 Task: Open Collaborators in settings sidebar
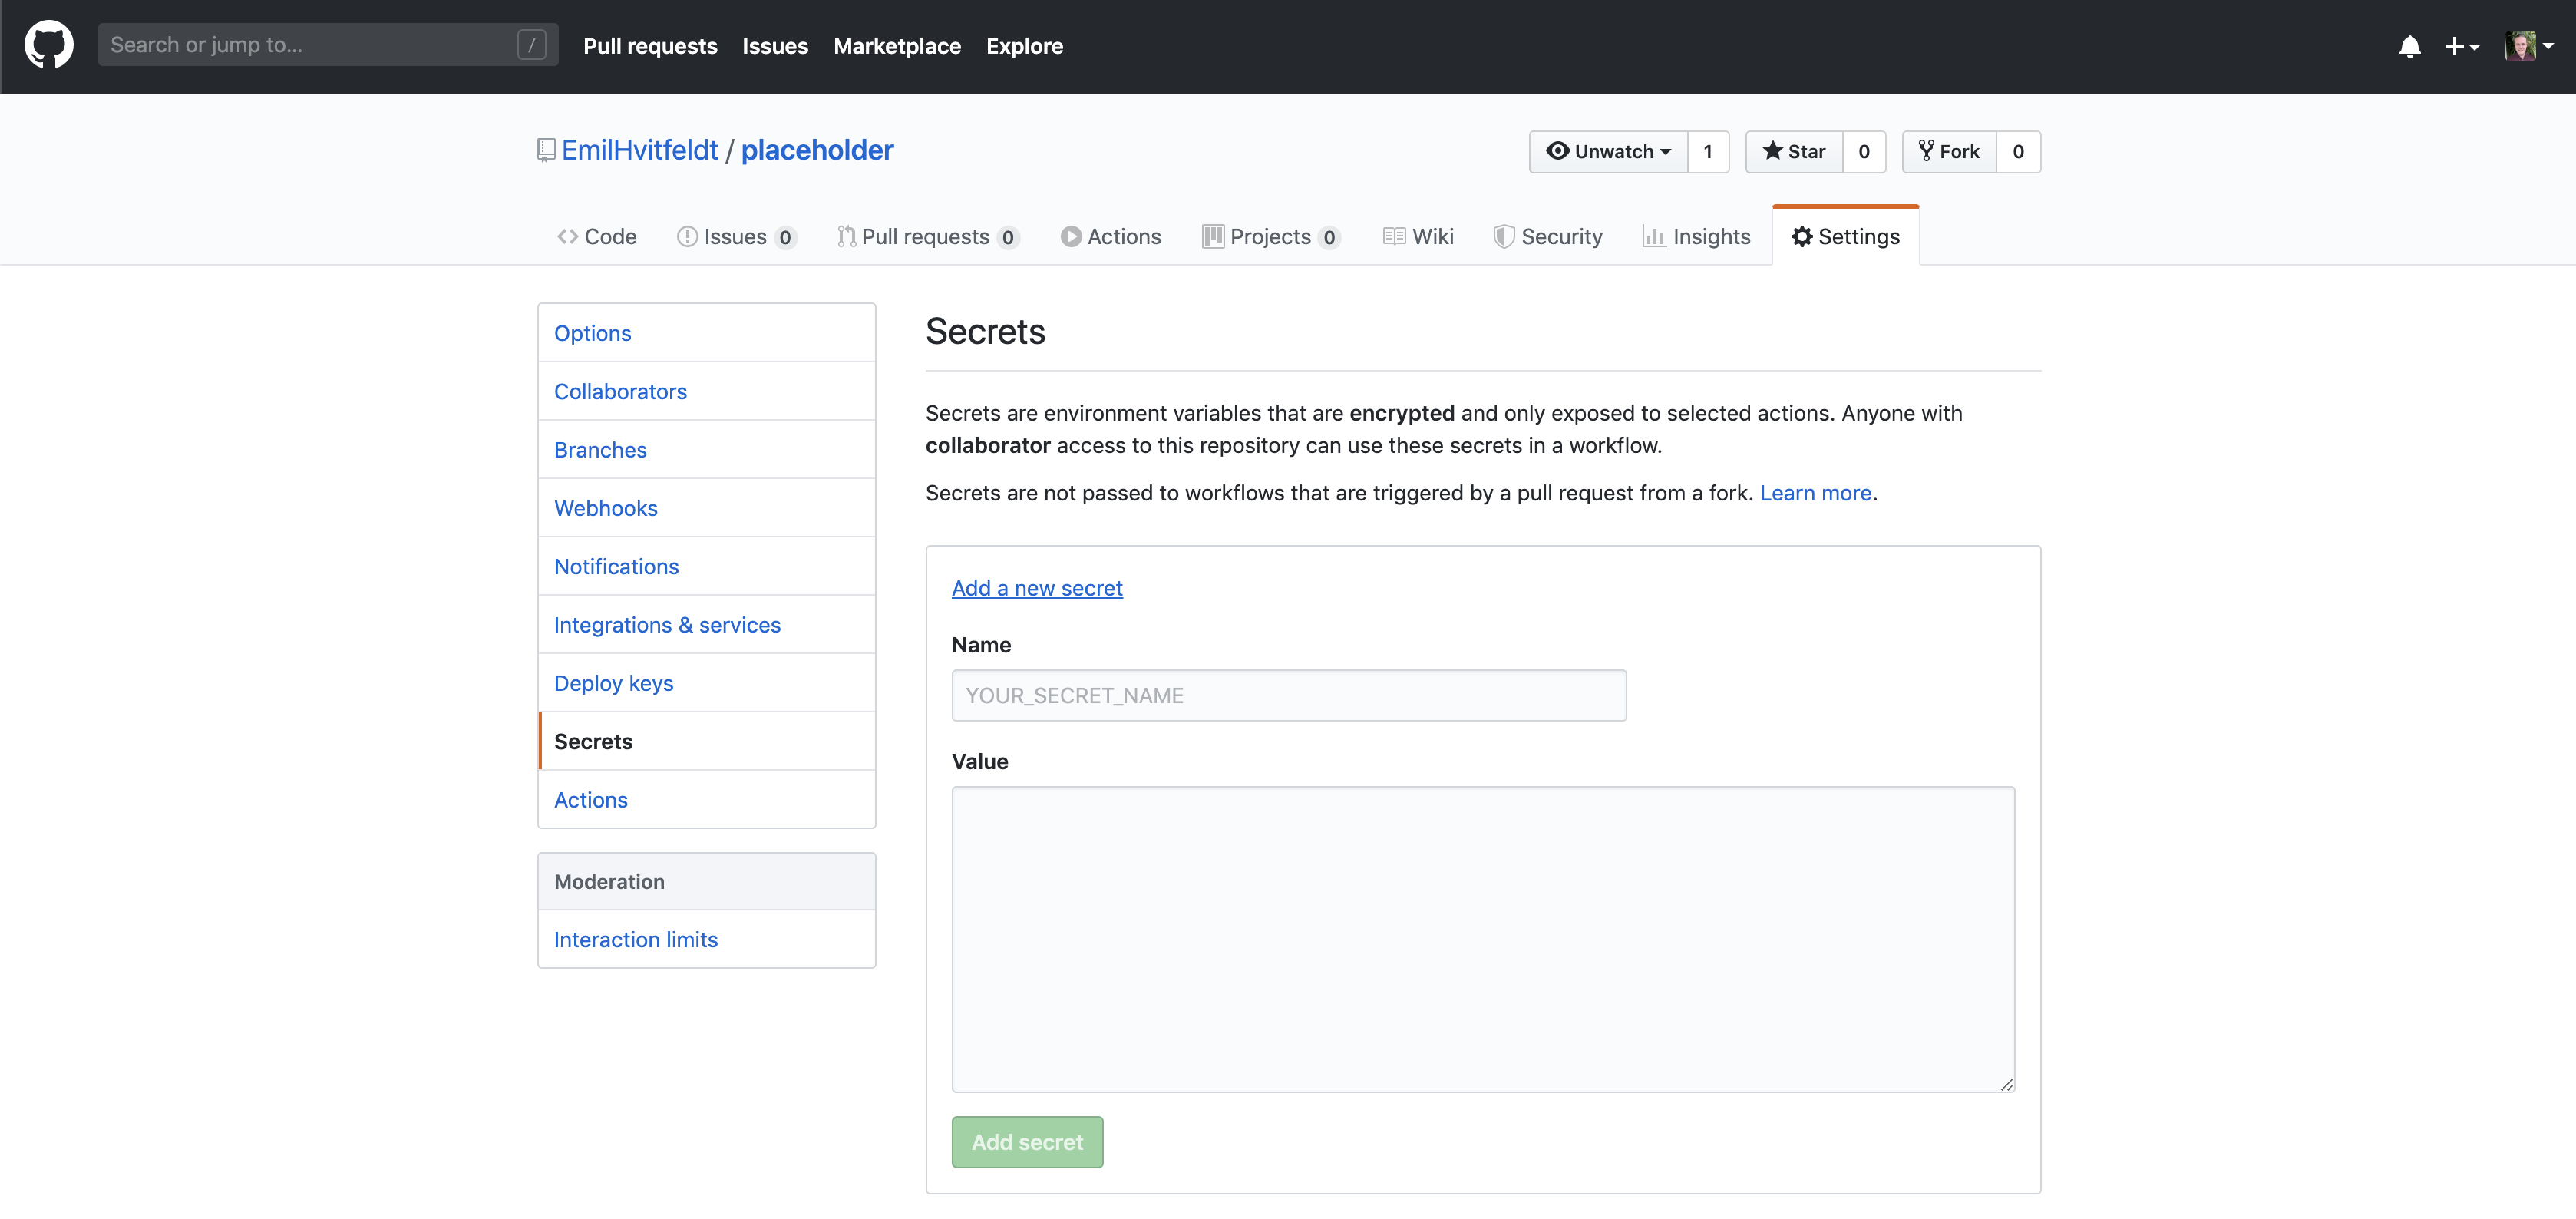tap(707, 391)
